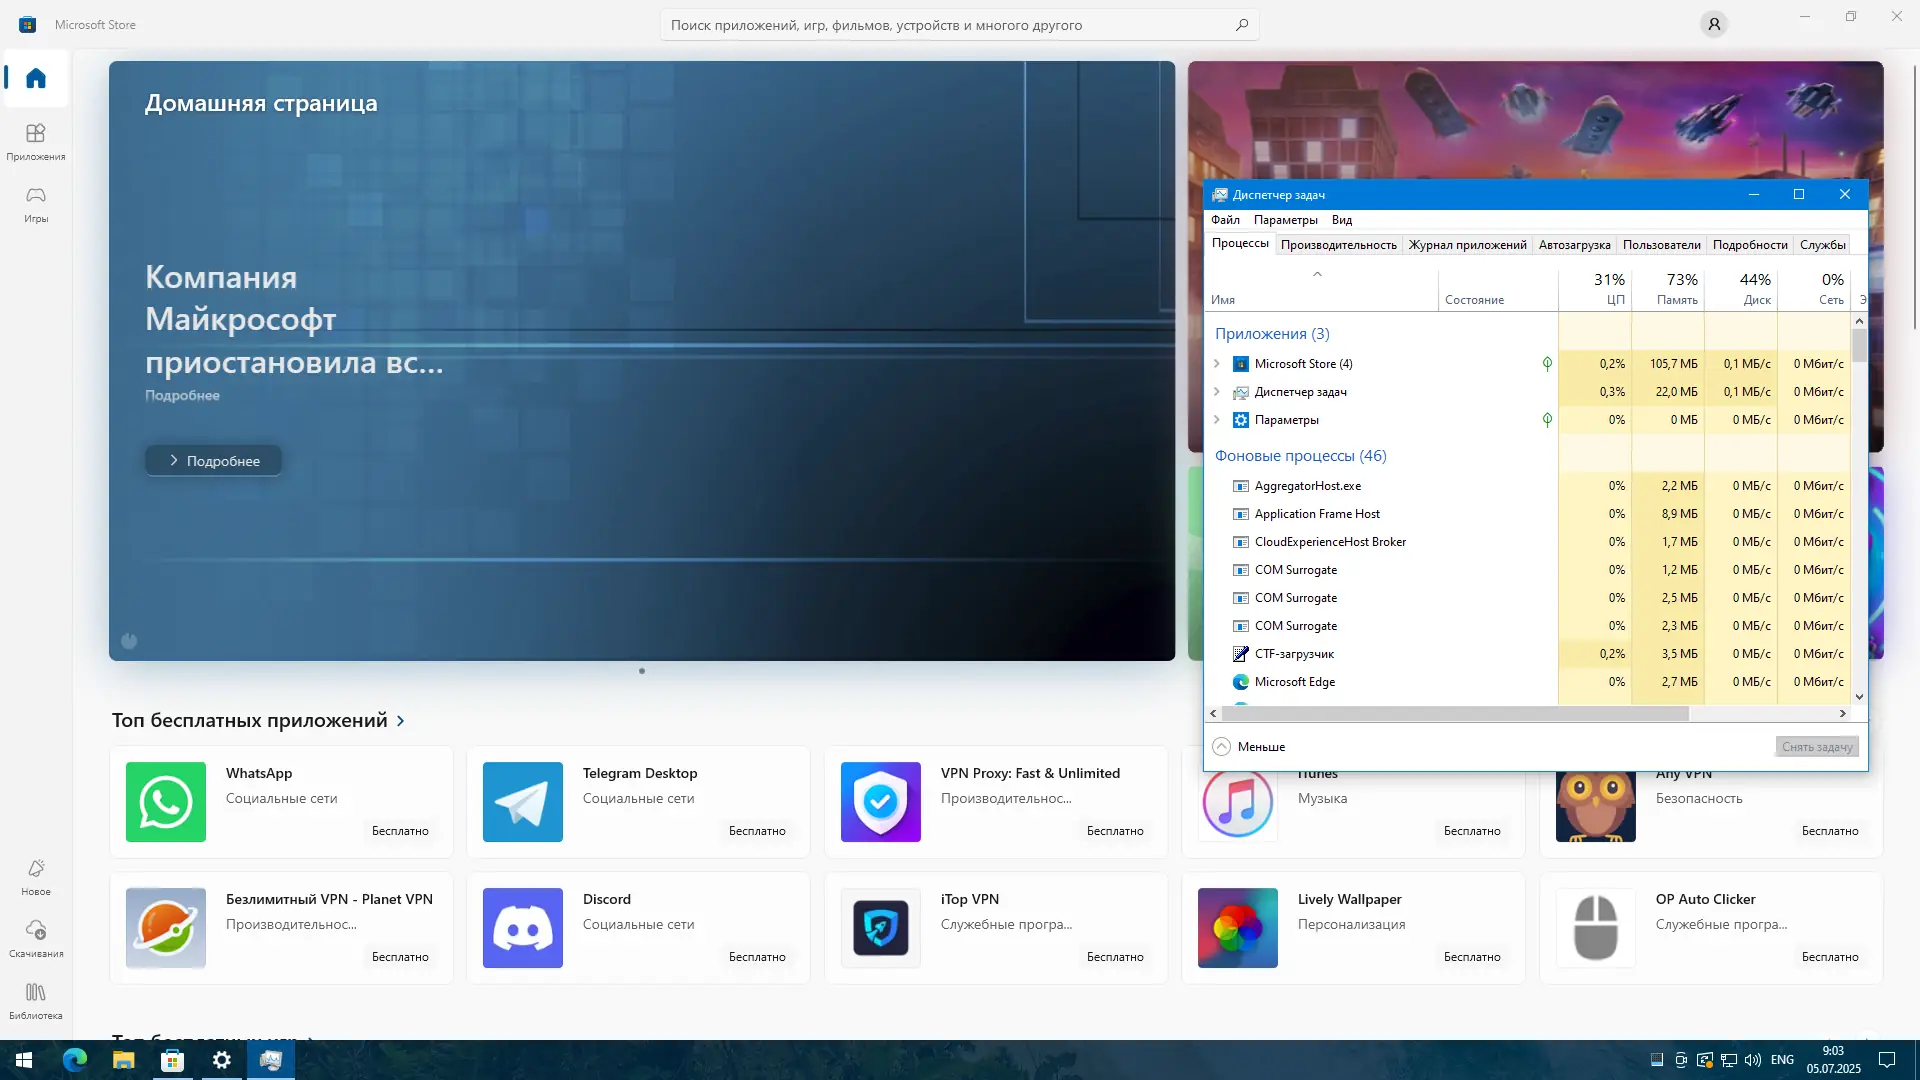The width and height of the screenshot is (1920, 1080).
Task: Collapse details with the Меньше button
Action: point(1249,747)
